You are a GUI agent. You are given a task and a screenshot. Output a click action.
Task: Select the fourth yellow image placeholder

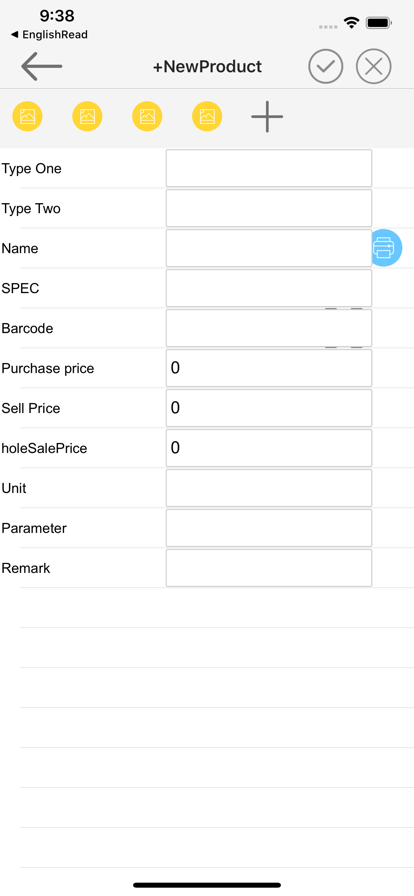click(x=207, y=117)
